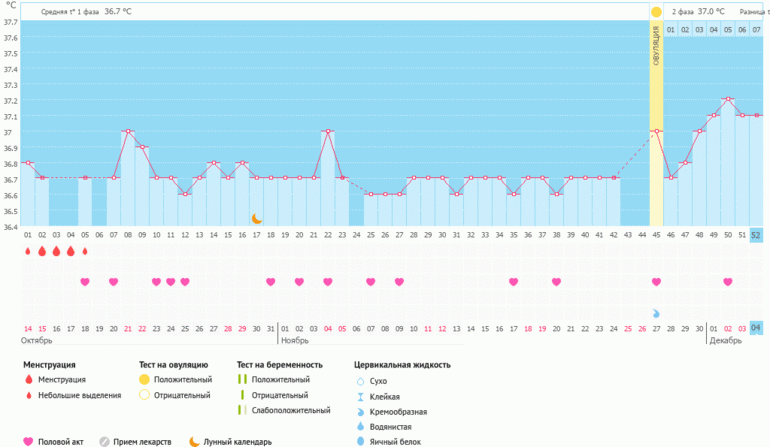770x447 pixels.
Task: Select the temperature point on cycle day 22
Action: (327, 131)
